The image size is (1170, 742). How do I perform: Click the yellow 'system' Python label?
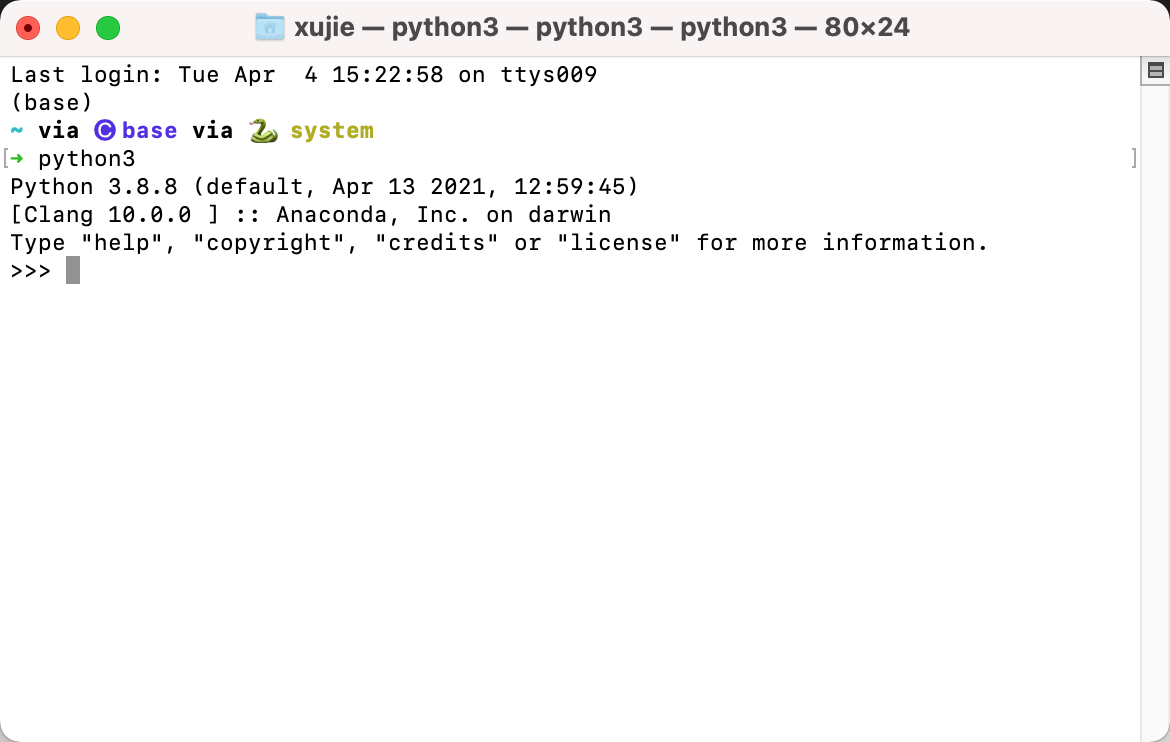332,130
